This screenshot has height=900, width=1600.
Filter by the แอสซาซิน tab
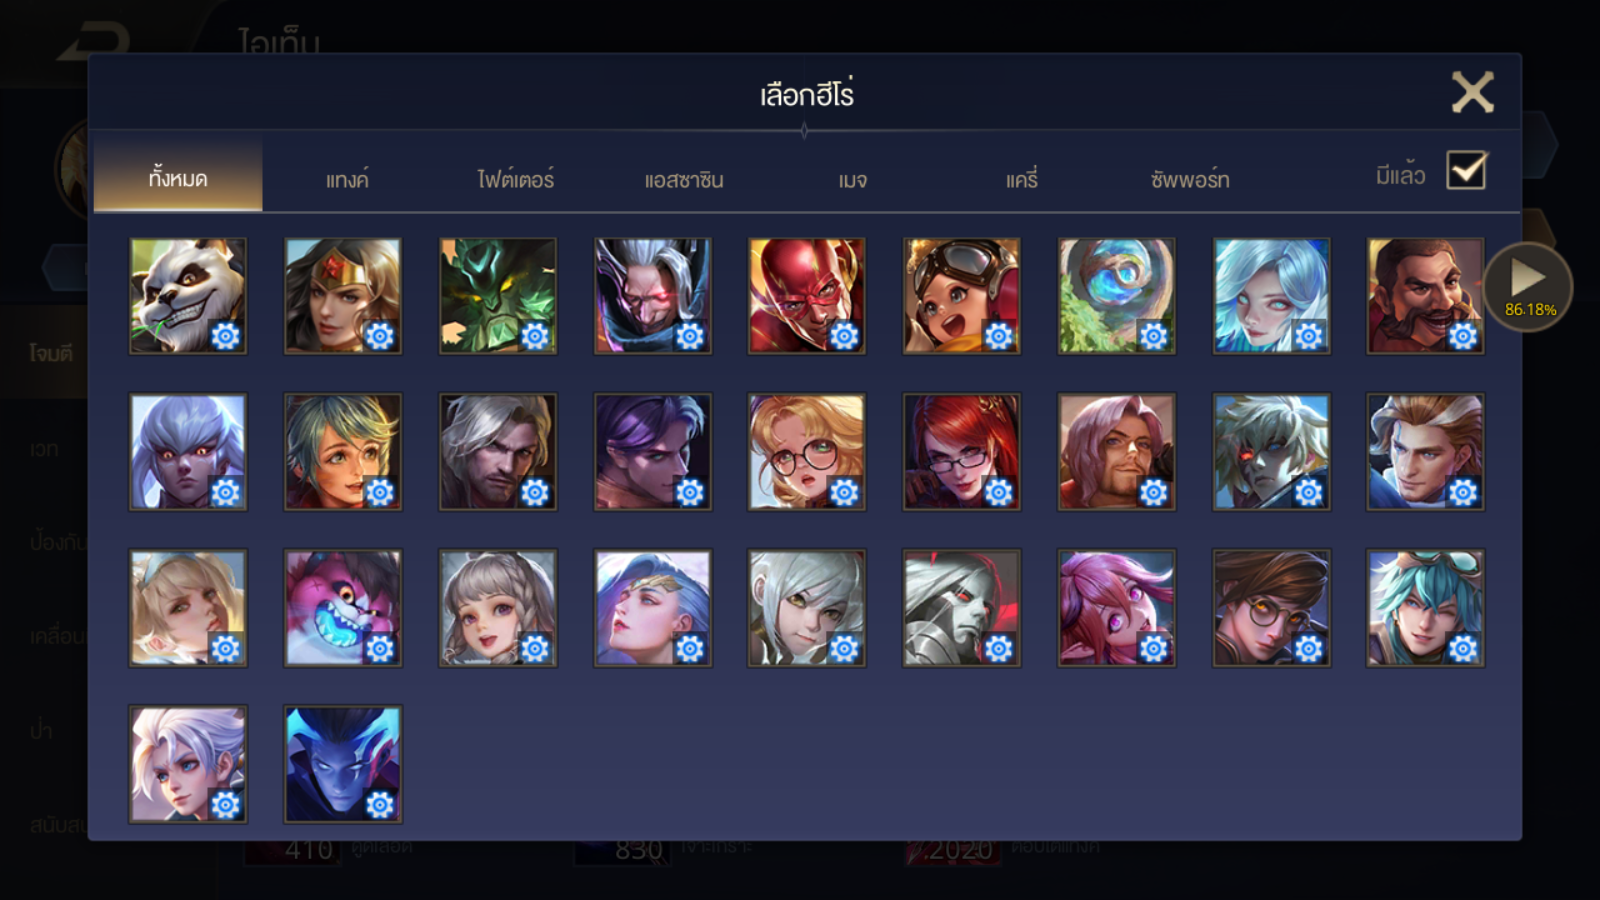(x=684, y=180)
